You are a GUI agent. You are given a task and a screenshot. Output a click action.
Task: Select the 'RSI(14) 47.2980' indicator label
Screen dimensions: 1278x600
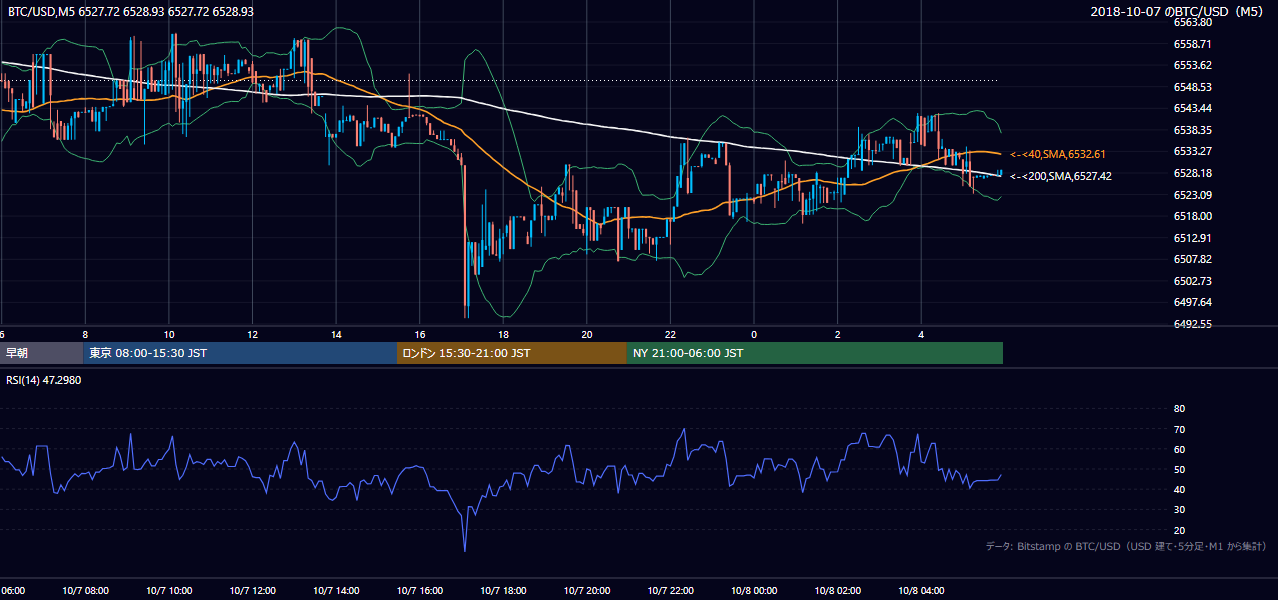[44, 381]
